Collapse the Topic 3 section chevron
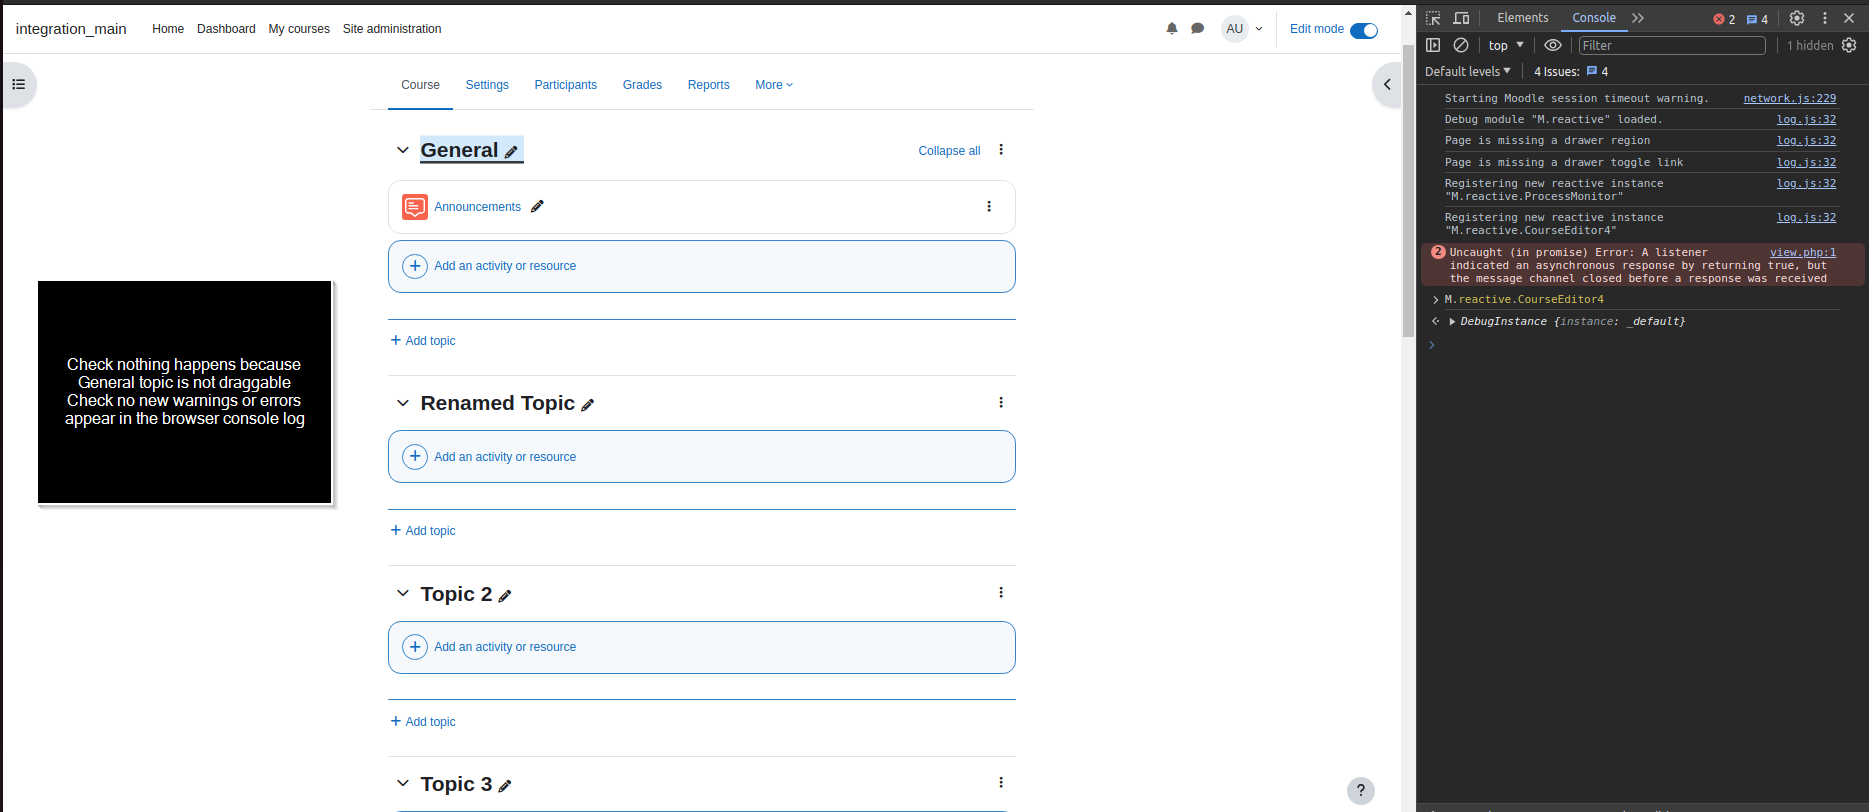The width and height of the screenshot is (1869, 812). click(x=403, y=783)
